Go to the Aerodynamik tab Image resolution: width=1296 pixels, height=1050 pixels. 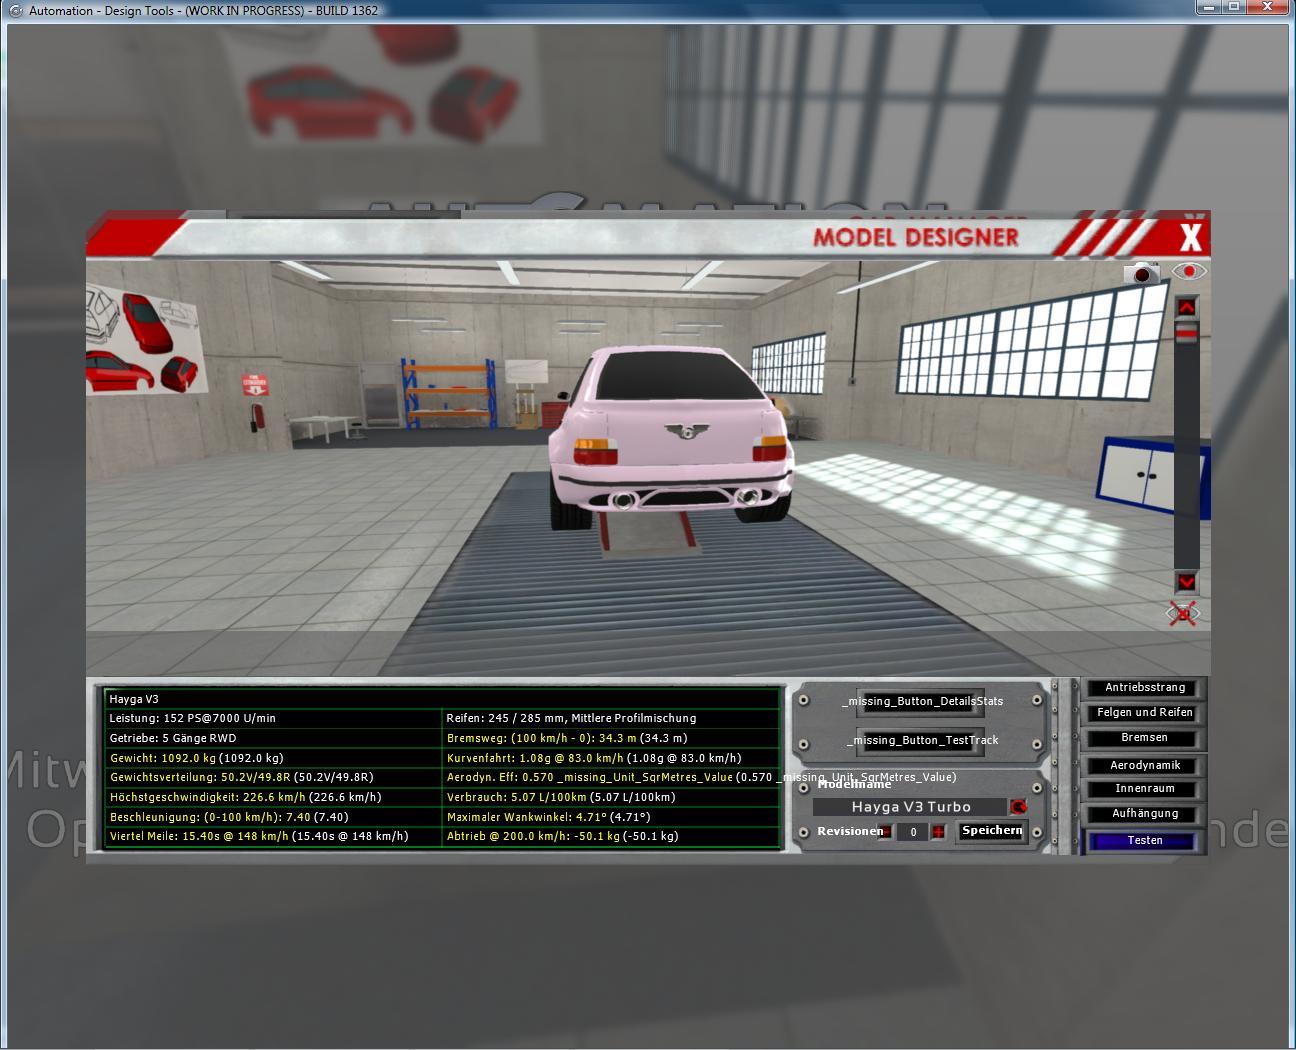[x=1145, y=766]
